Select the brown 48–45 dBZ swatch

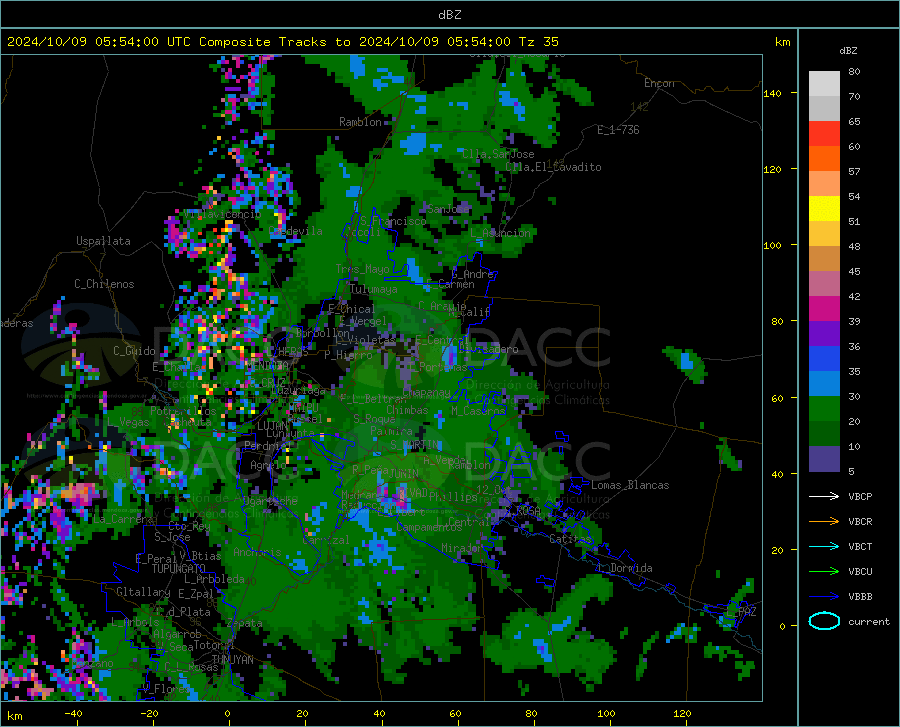tap(824, 259)
